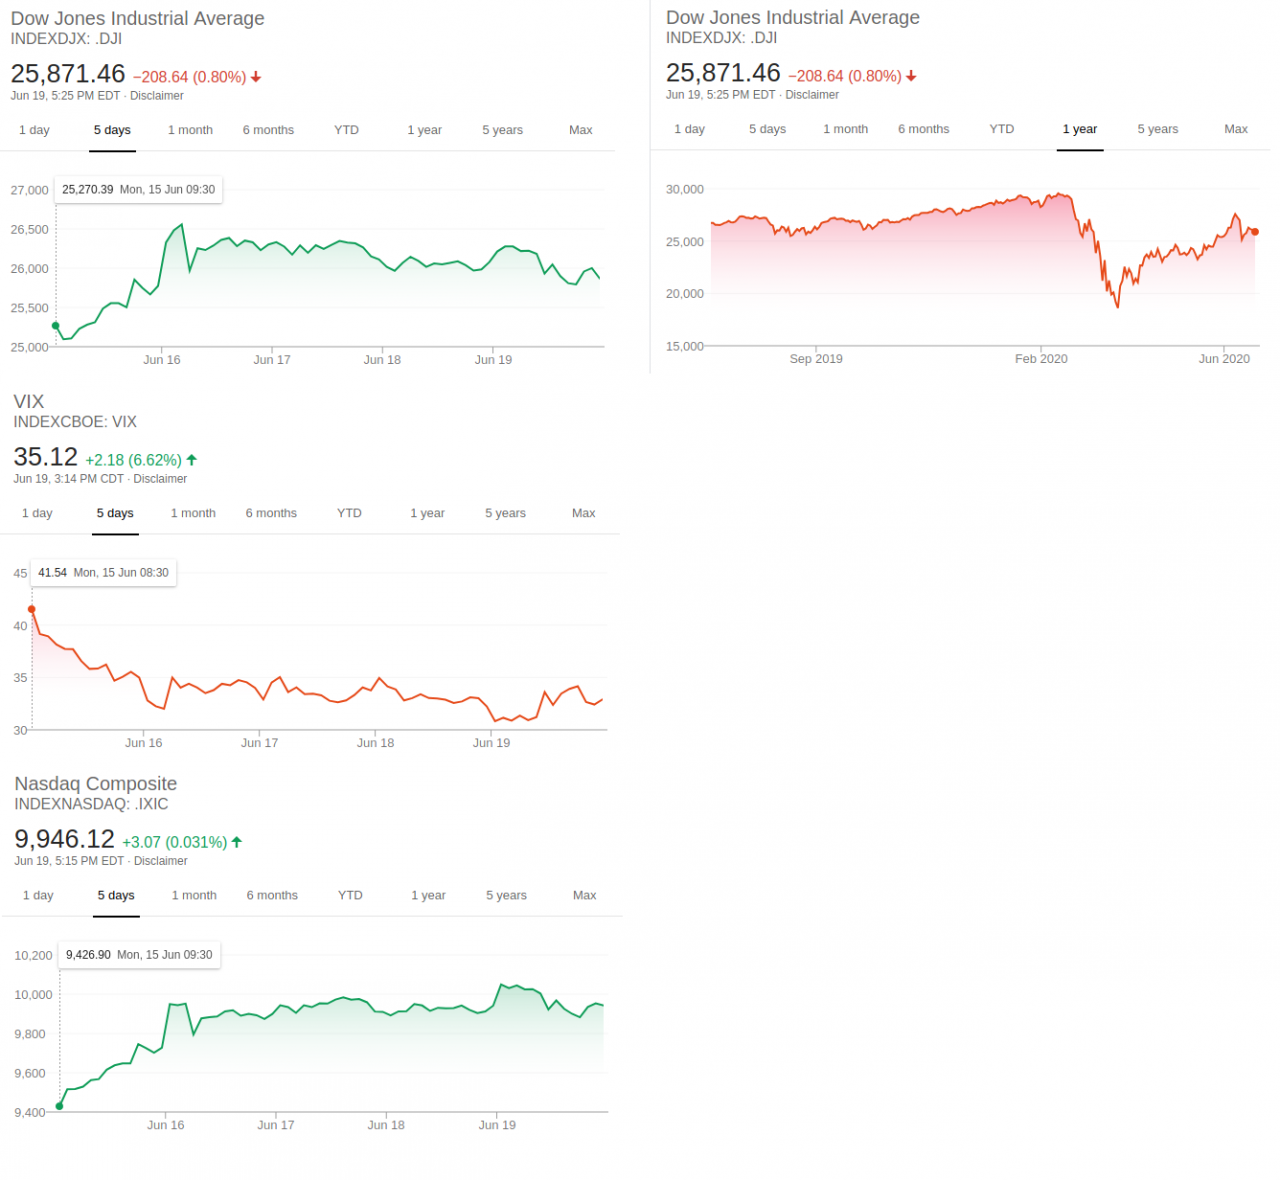Screen dimensions: 1280x1180
Task: Switch the right Dow Jones chart to 5 years
Action: pos(1157,129)
